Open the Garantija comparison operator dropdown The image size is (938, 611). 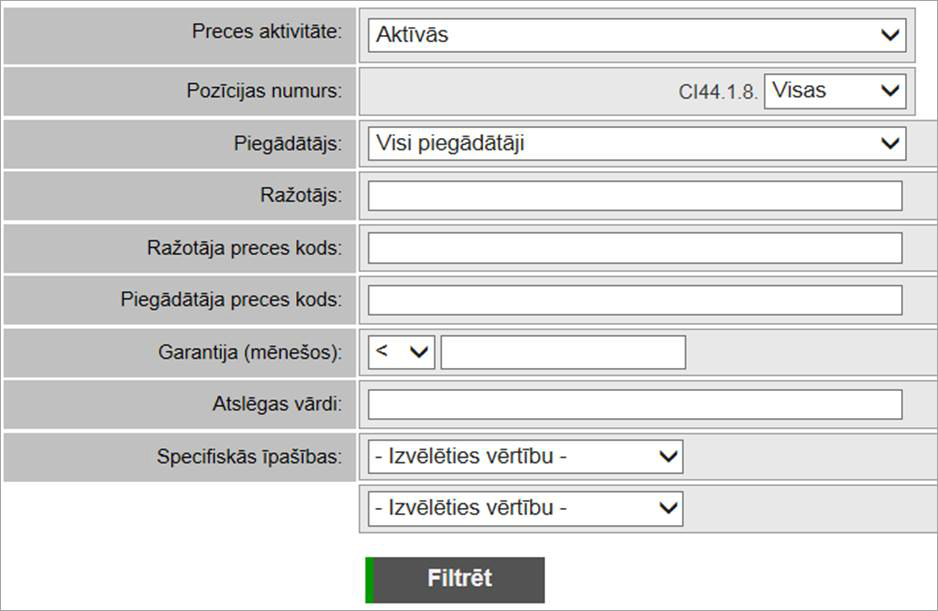(x=401, y=352)
